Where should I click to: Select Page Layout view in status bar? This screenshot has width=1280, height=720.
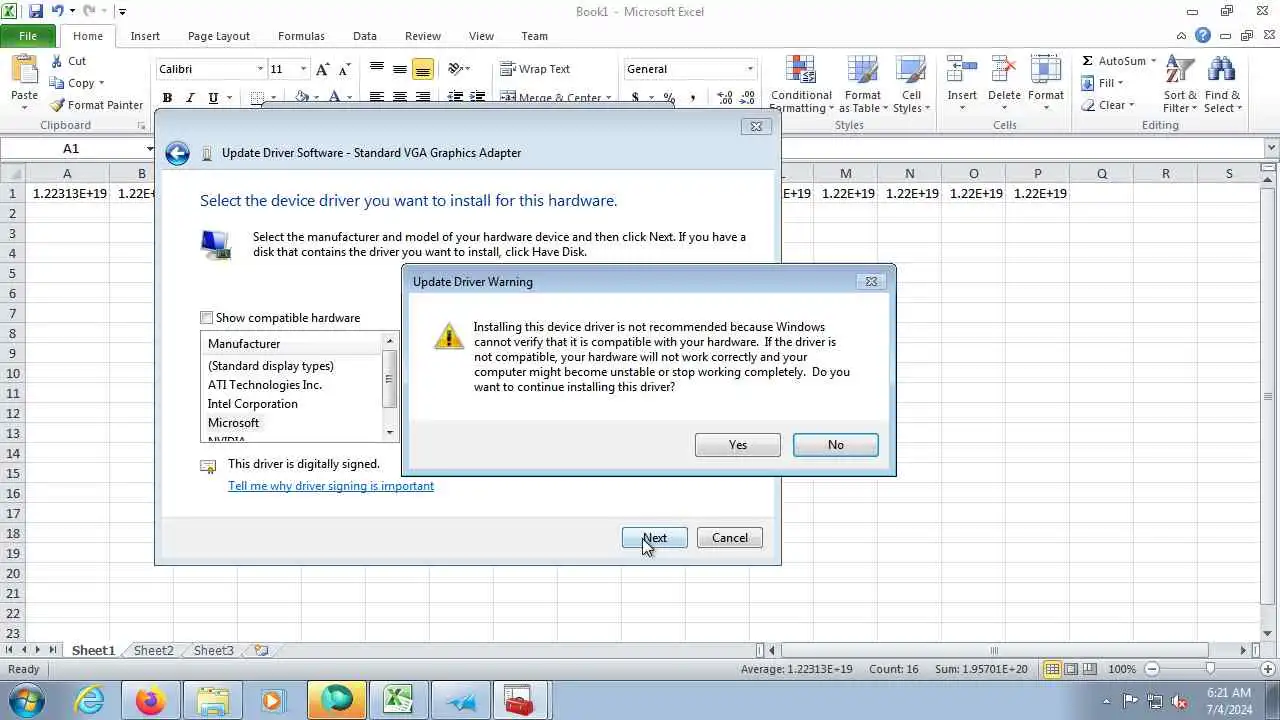[1071, 669]
